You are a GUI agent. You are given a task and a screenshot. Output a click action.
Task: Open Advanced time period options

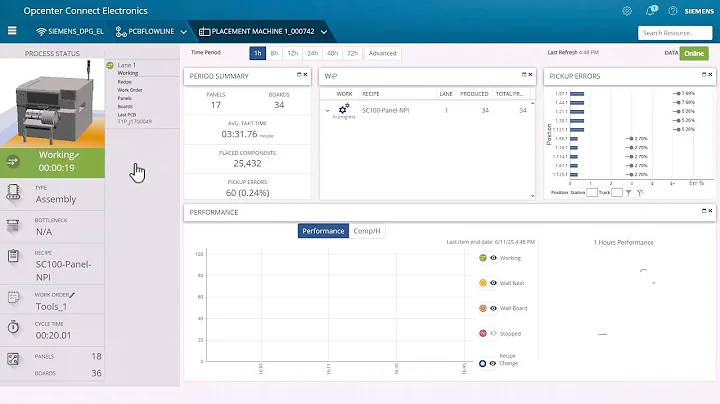click(382, 53)
